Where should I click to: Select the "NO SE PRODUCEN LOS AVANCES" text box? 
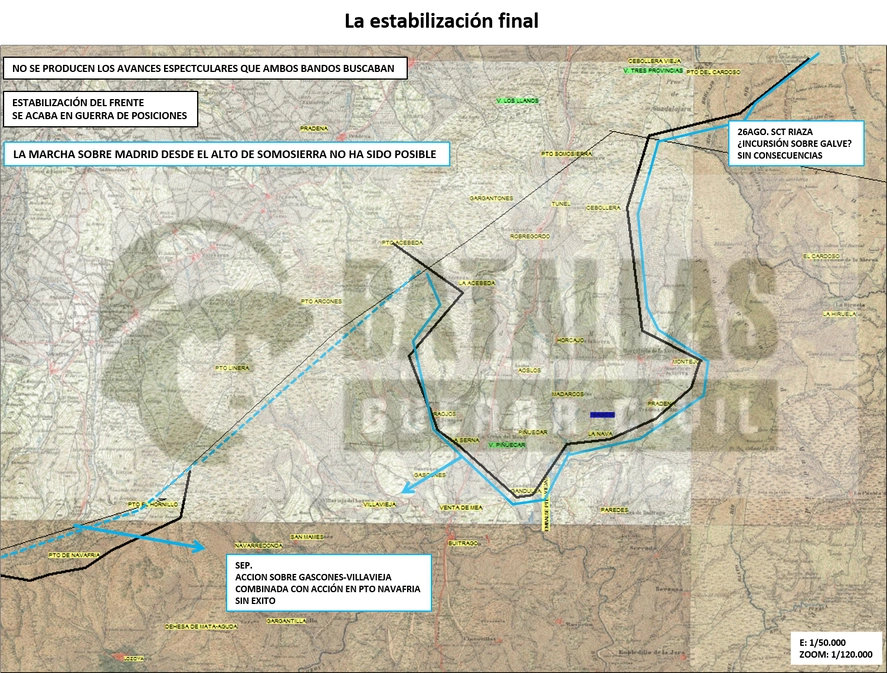tap(205, 68)
